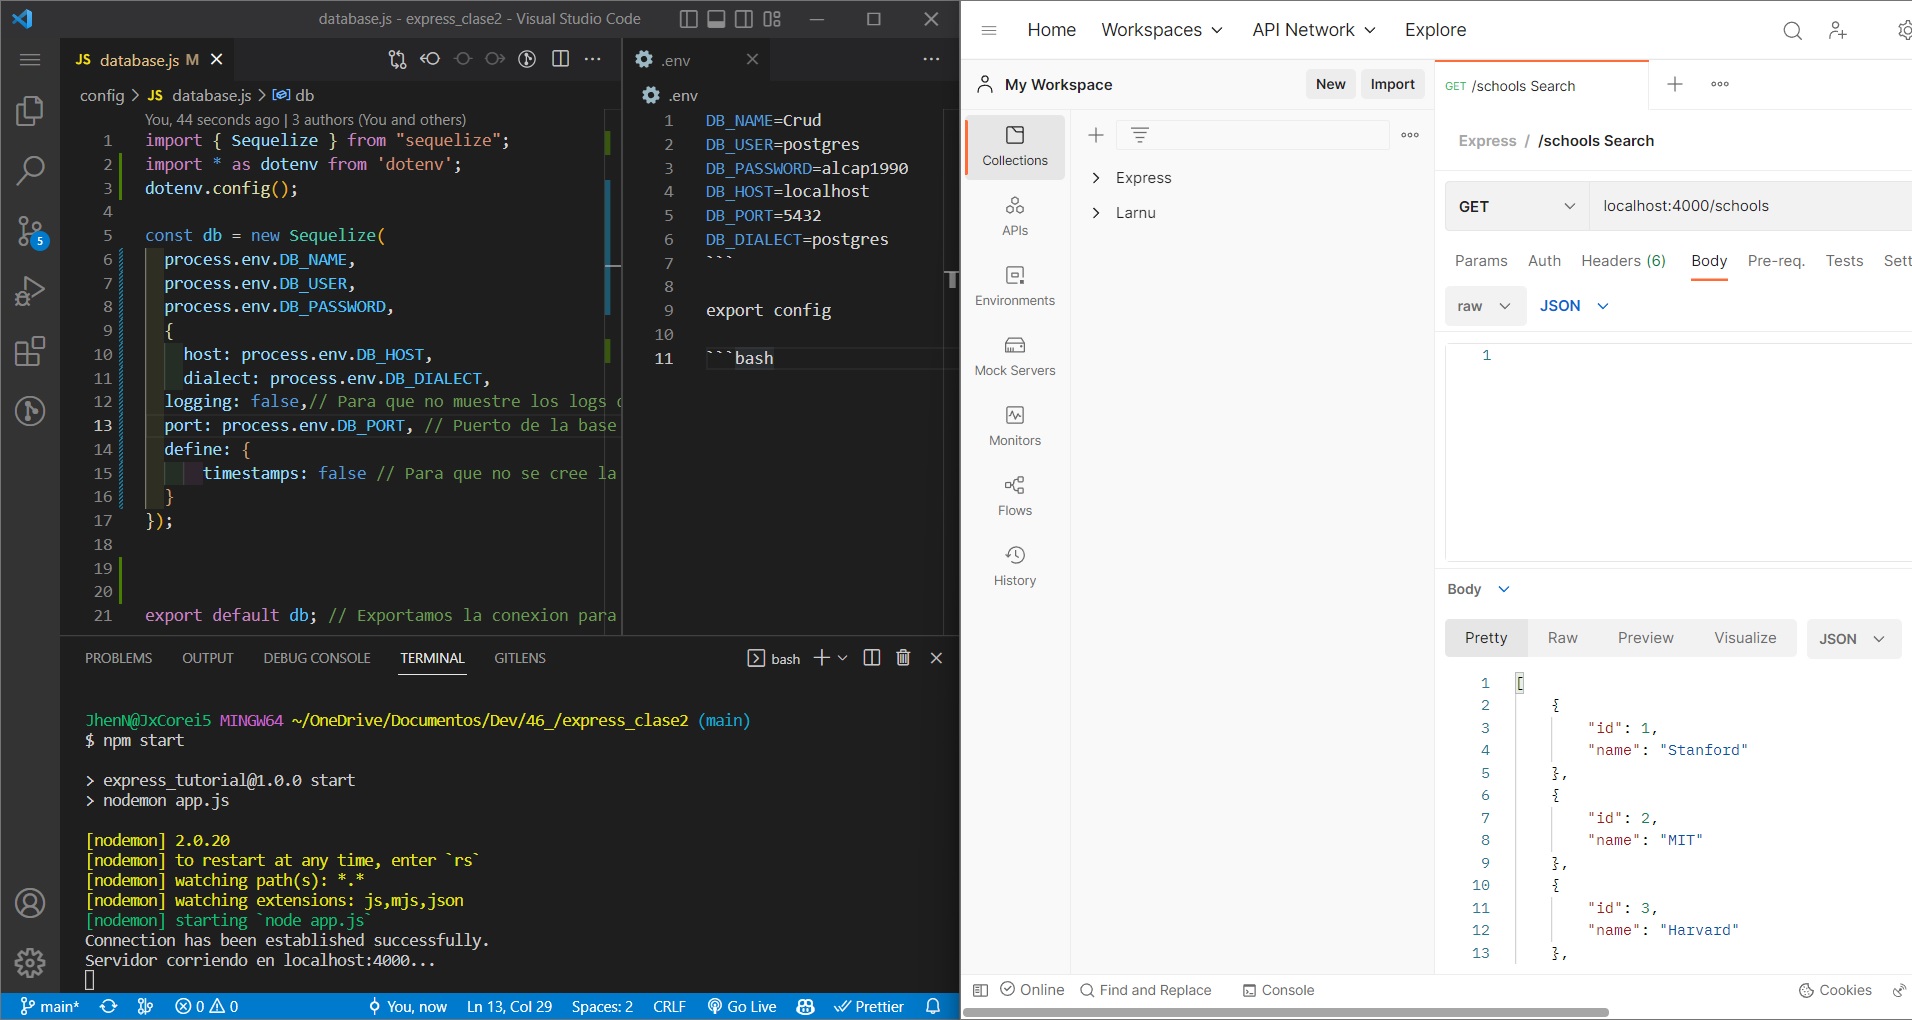Switch to the OUTPUT panel tab

208,658
